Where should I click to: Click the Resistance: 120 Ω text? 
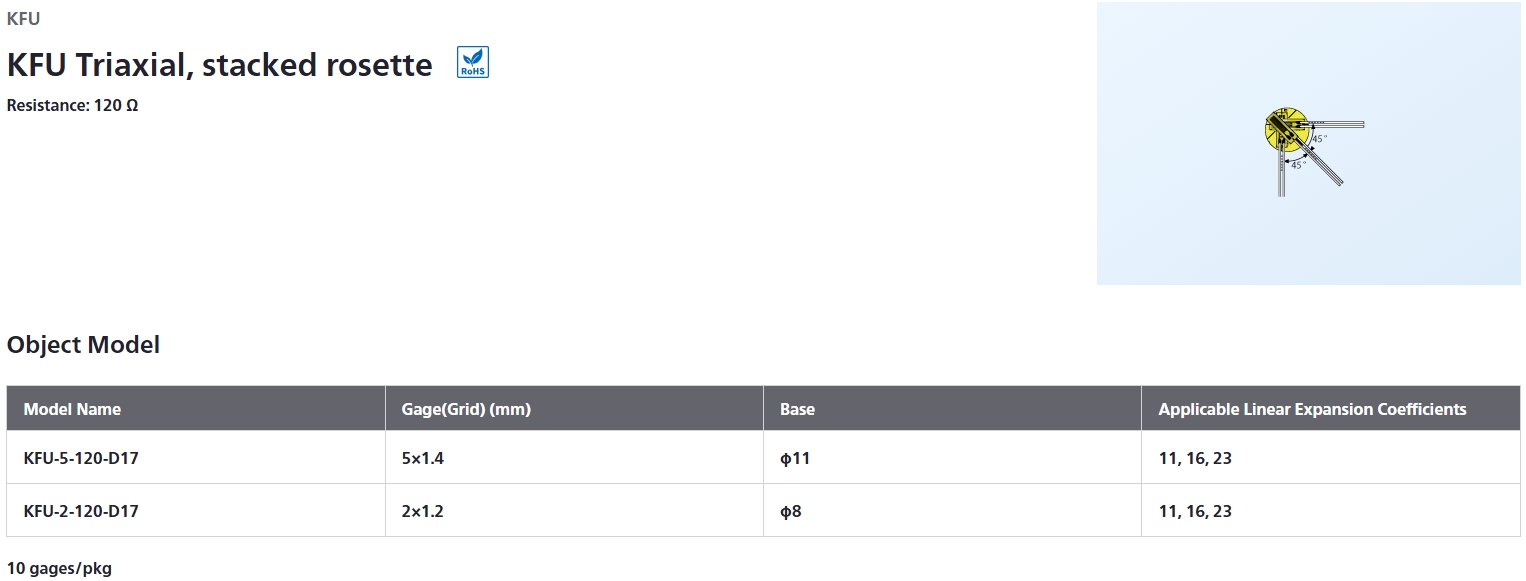point(72,105)
